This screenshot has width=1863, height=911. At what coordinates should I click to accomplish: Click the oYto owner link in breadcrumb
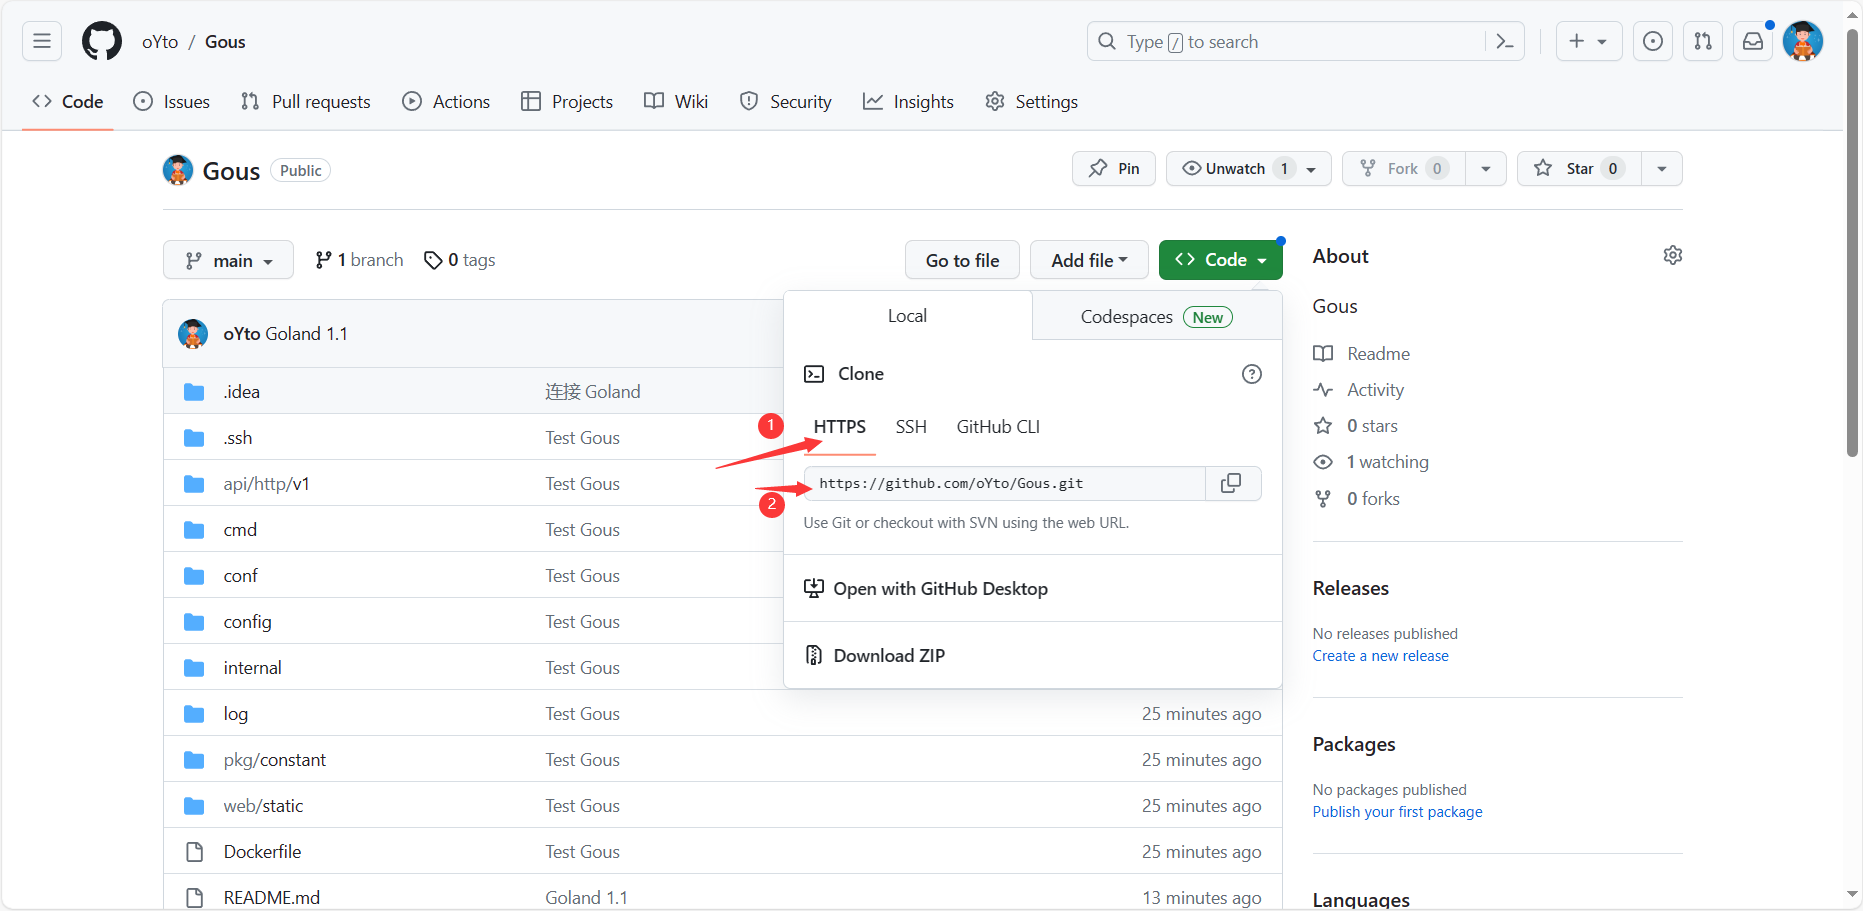point(160,41)
